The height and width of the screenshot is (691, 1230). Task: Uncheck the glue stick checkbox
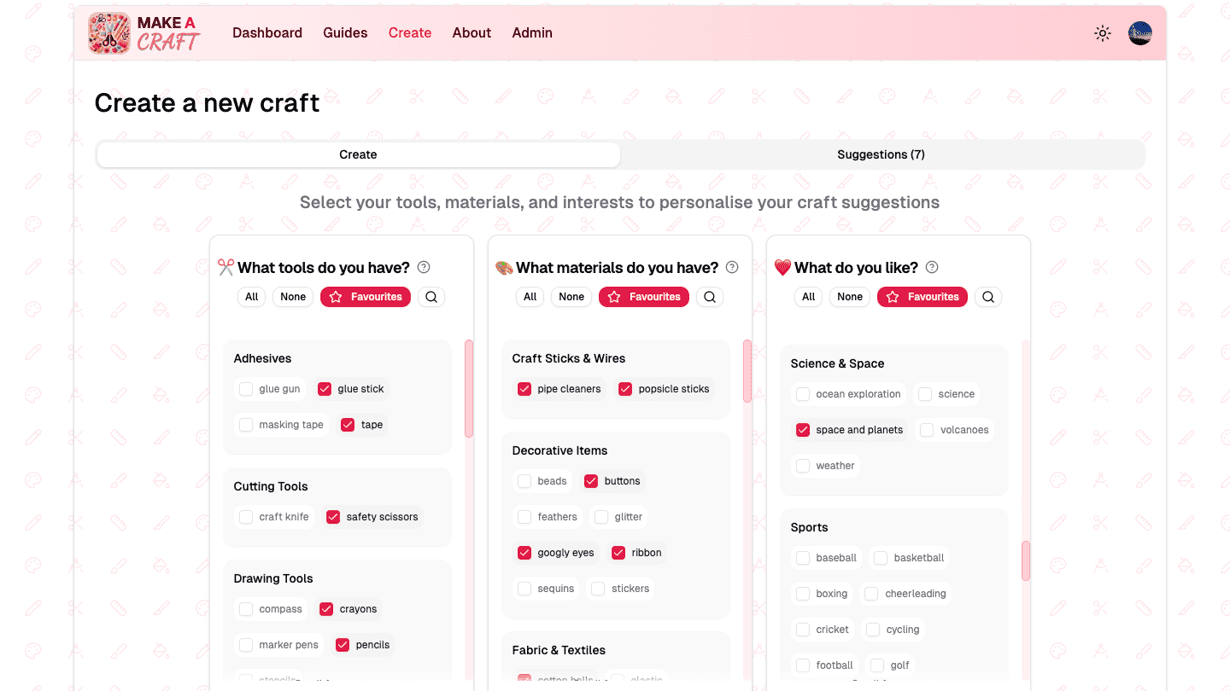324,388
